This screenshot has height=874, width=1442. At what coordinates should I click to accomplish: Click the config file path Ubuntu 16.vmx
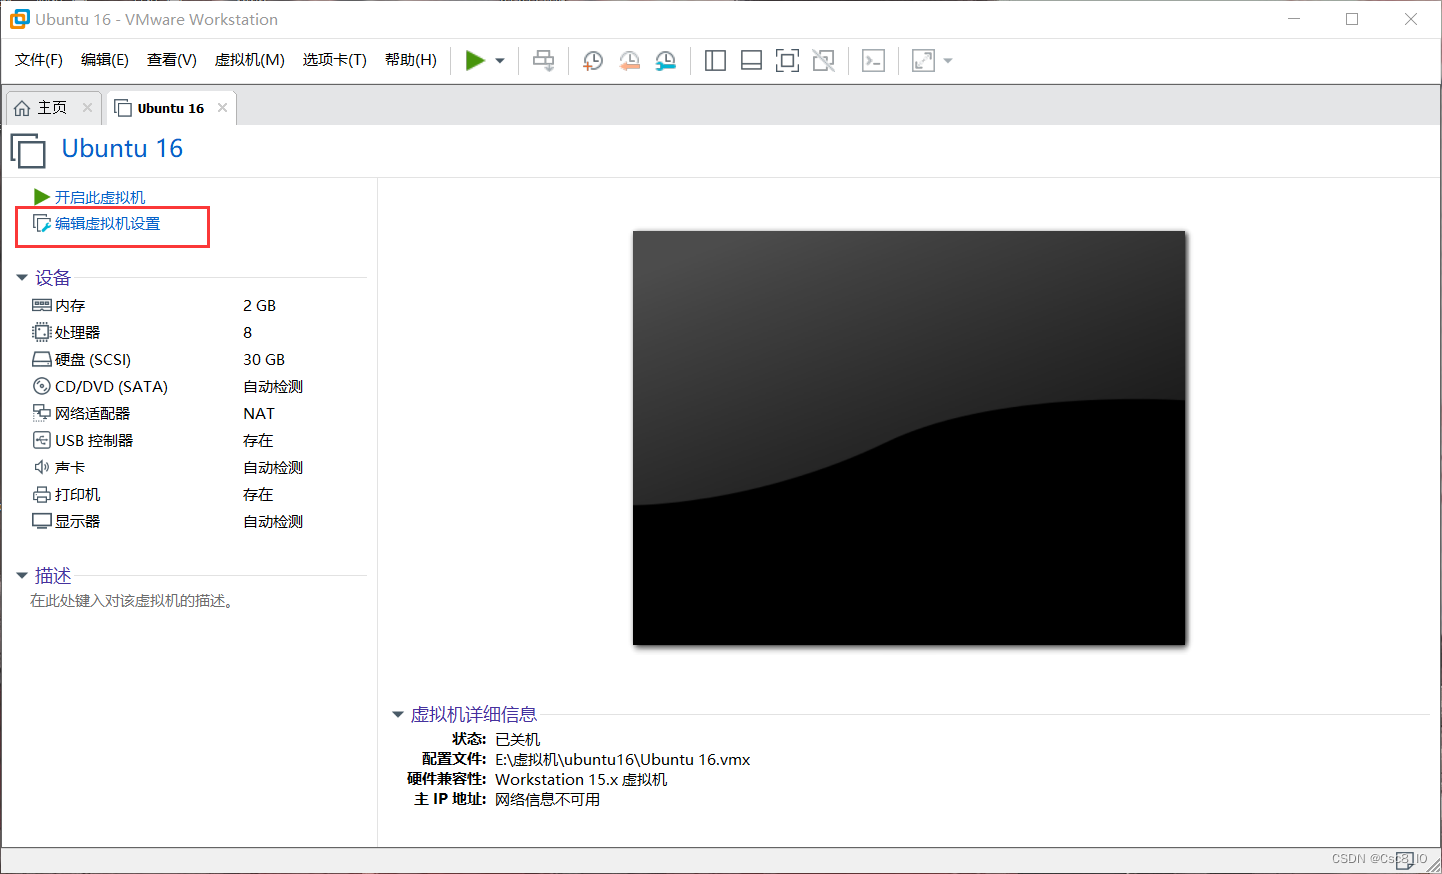click(x=623, y=759)
